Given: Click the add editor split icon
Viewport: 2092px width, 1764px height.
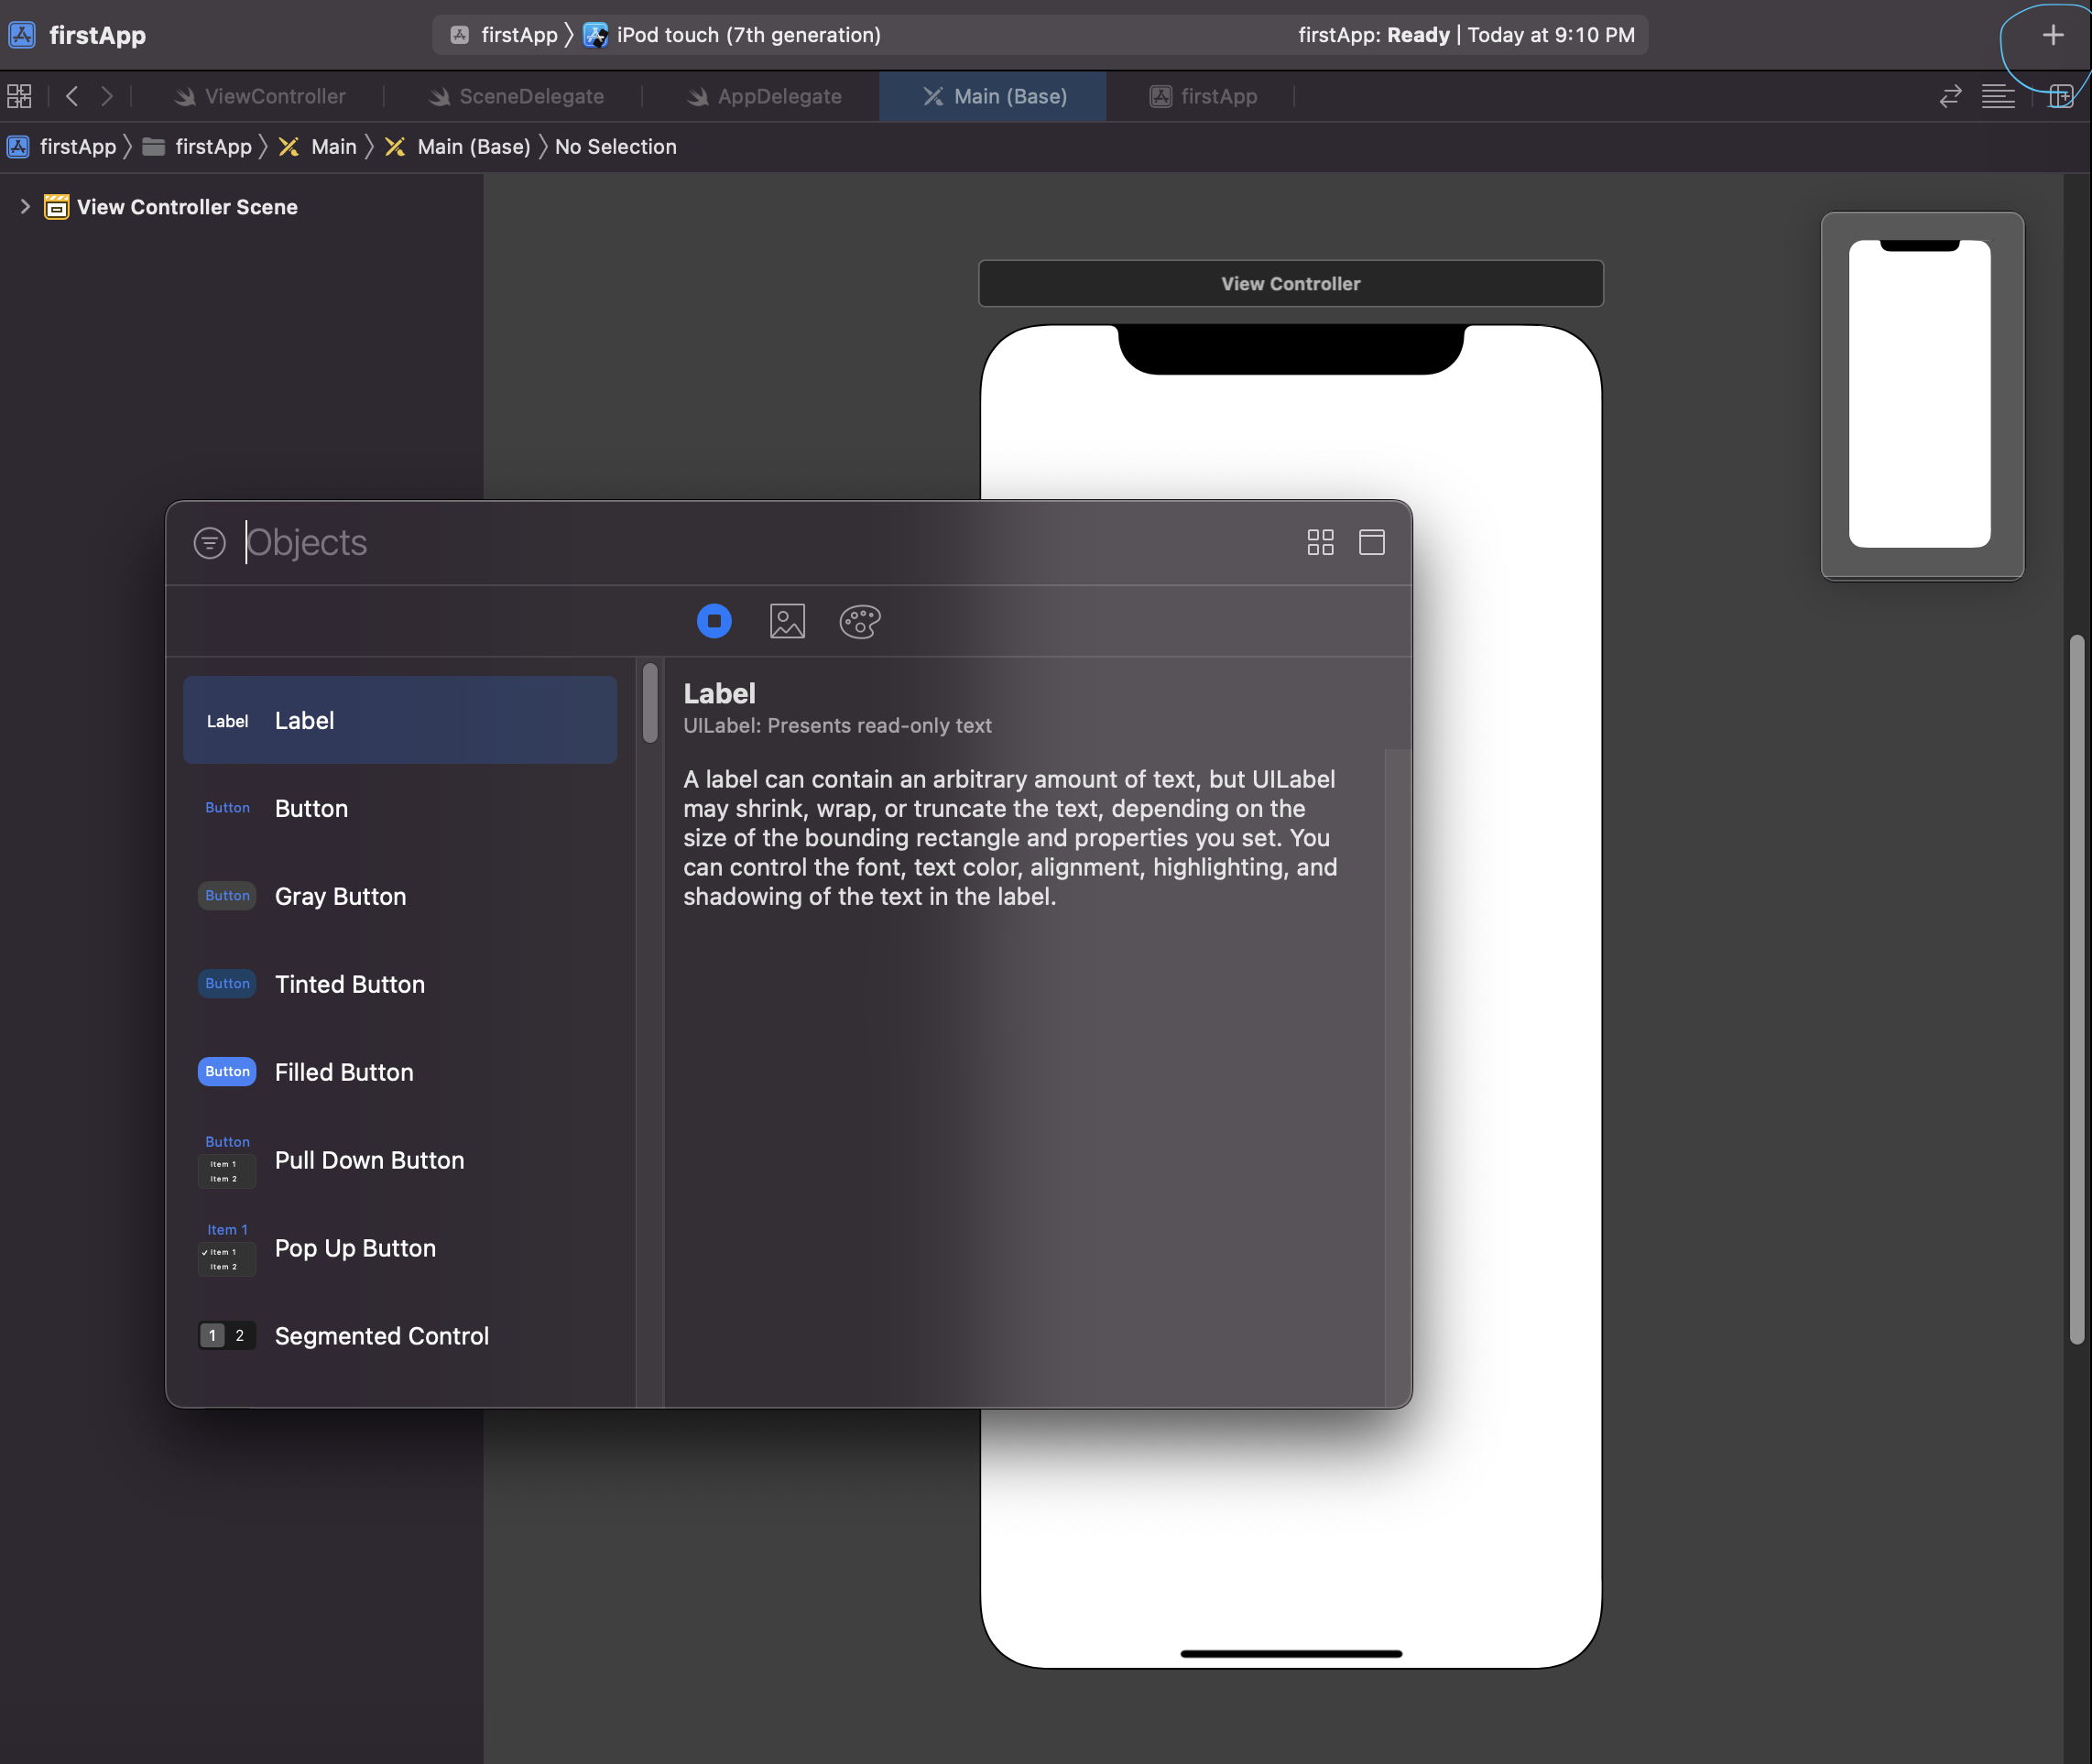Looking at the screenshot, I should (x=2060, y=96).
